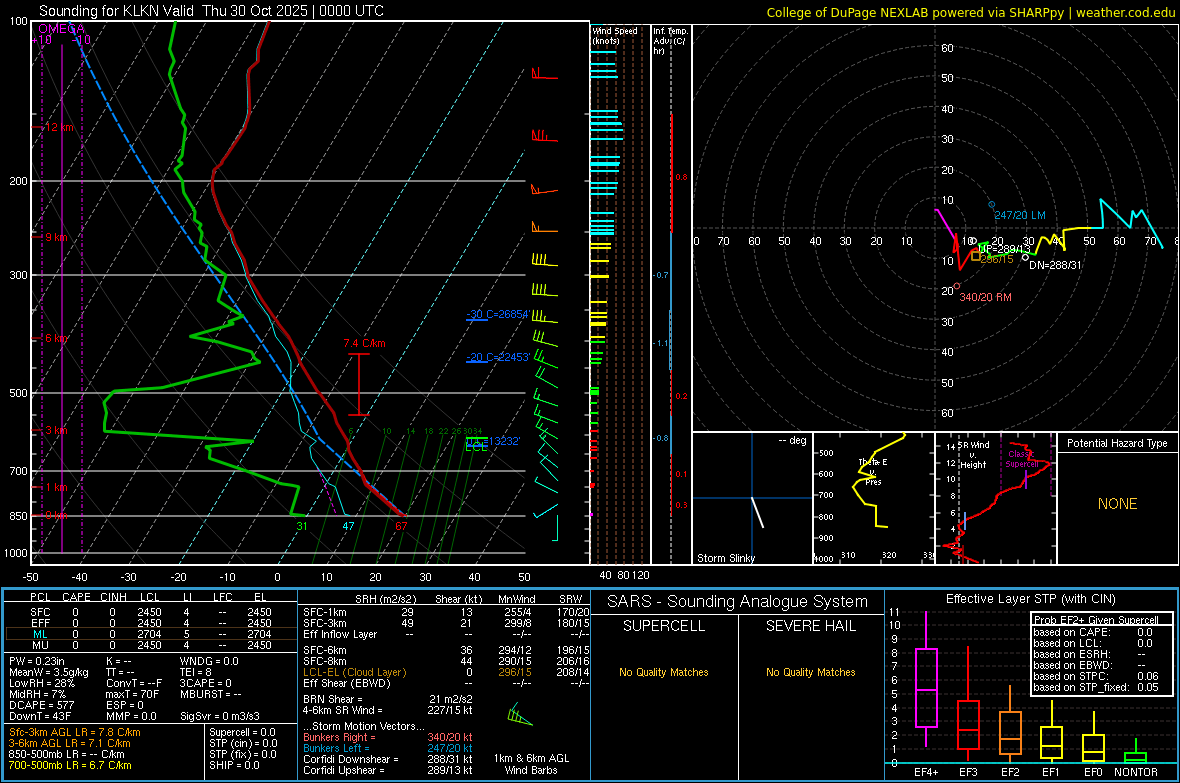Viewport: 1180px width, 783px height.
Task: Select the 'Potential Hazard Type' header
Action: (1117, 443)
